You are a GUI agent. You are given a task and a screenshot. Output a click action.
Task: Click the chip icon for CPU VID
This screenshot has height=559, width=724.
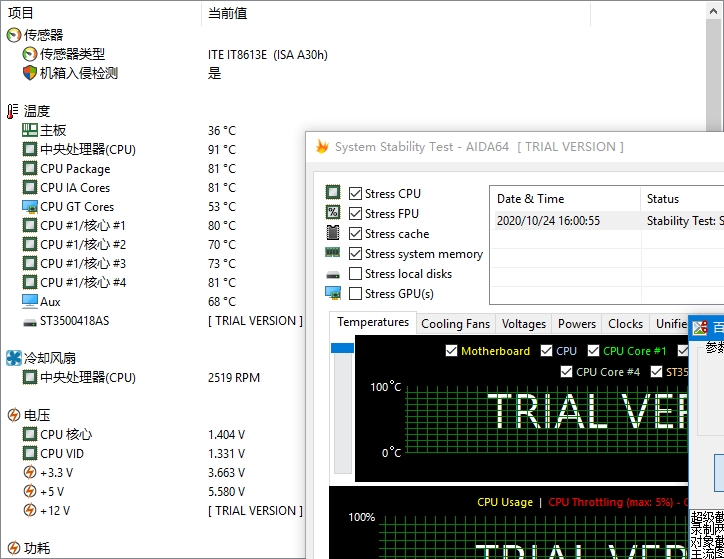click(30, 453)
